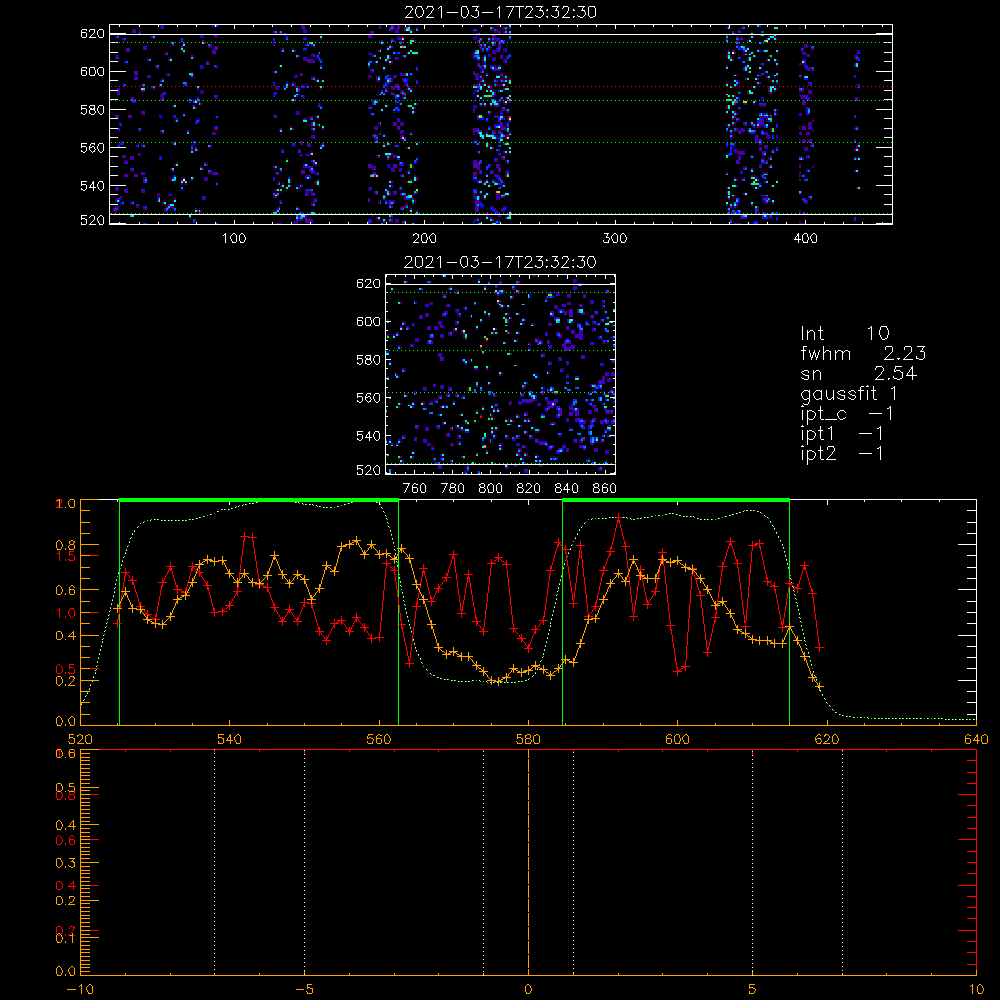Click the left green bar above the profile plot
This screenshot has width=1000, height=1000.
259,500
